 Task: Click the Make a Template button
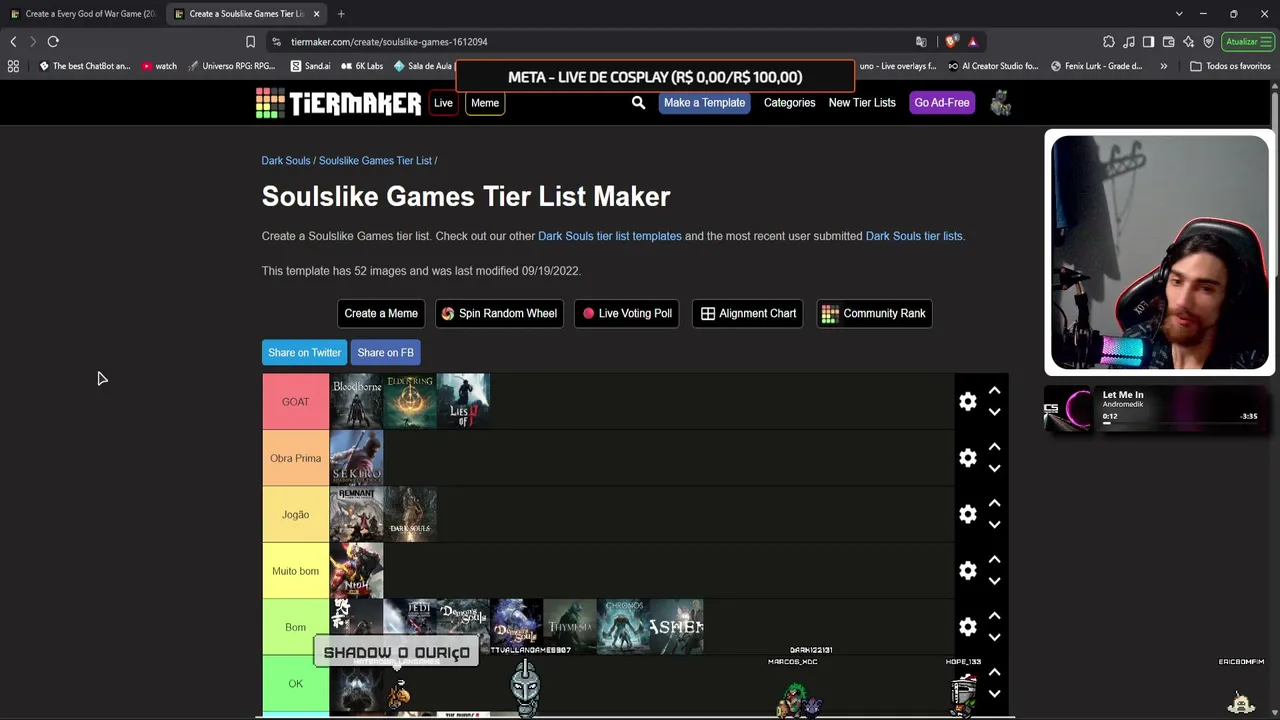coord(704,103)
